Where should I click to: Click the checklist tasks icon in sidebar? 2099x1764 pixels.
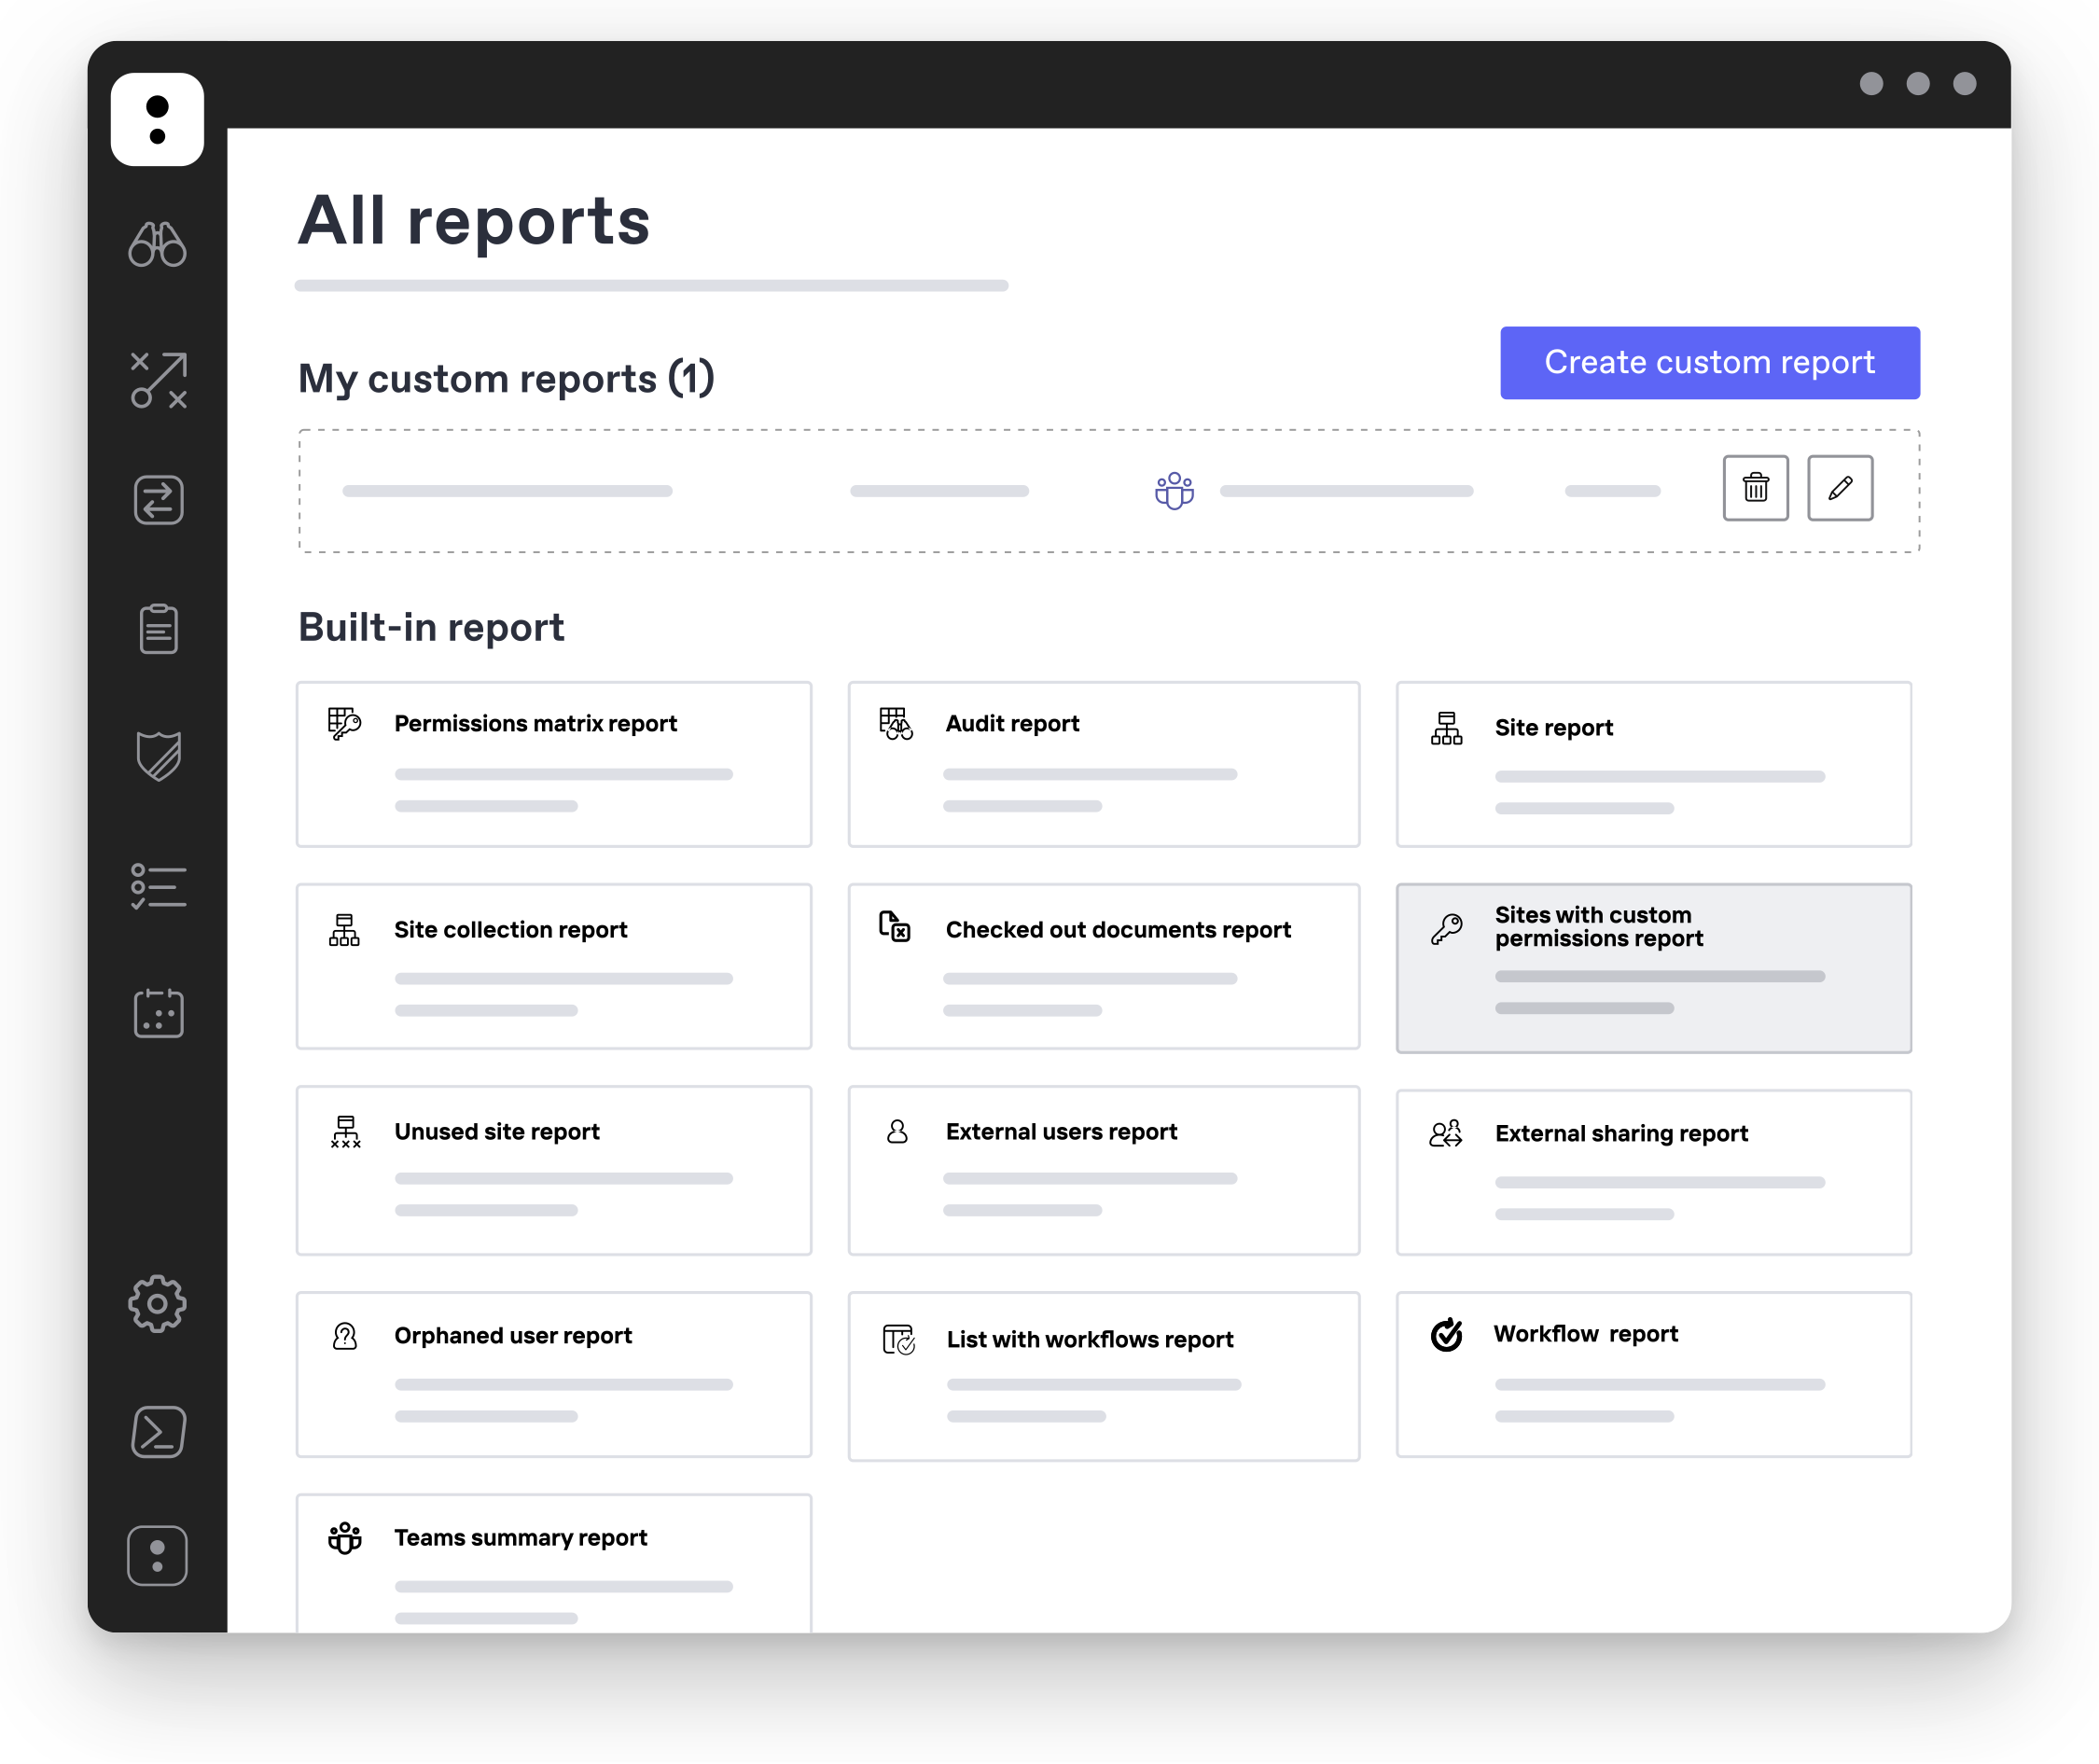coord(158,886)
